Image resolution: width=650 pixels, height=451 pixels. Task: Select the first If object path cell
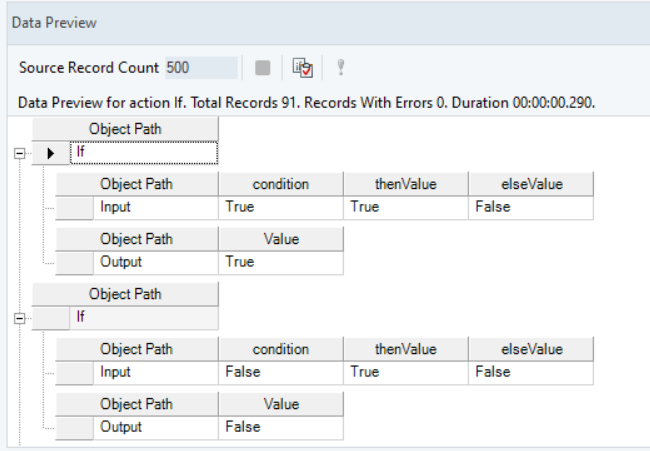coord(144,153)
